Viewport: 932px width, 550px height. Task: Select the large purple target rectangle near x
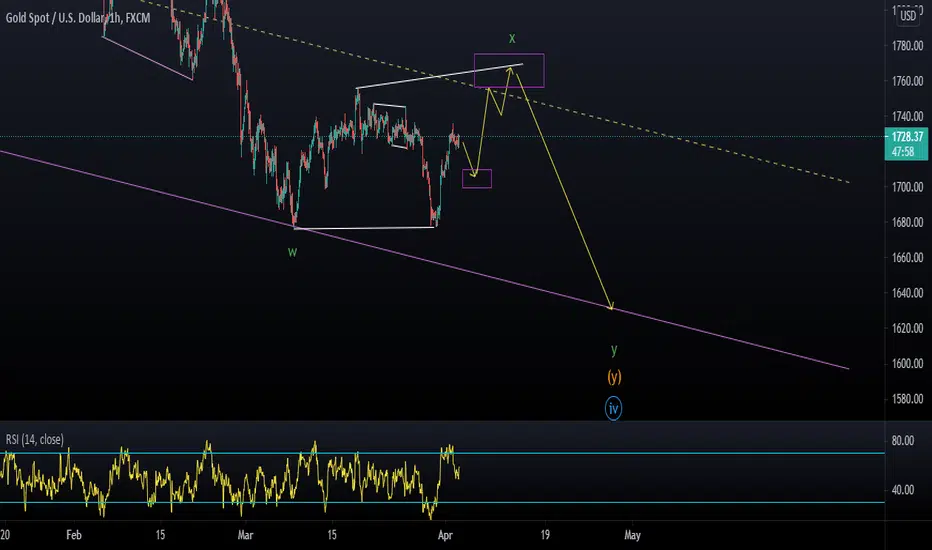pyautogui.click(x=509, y=71)
